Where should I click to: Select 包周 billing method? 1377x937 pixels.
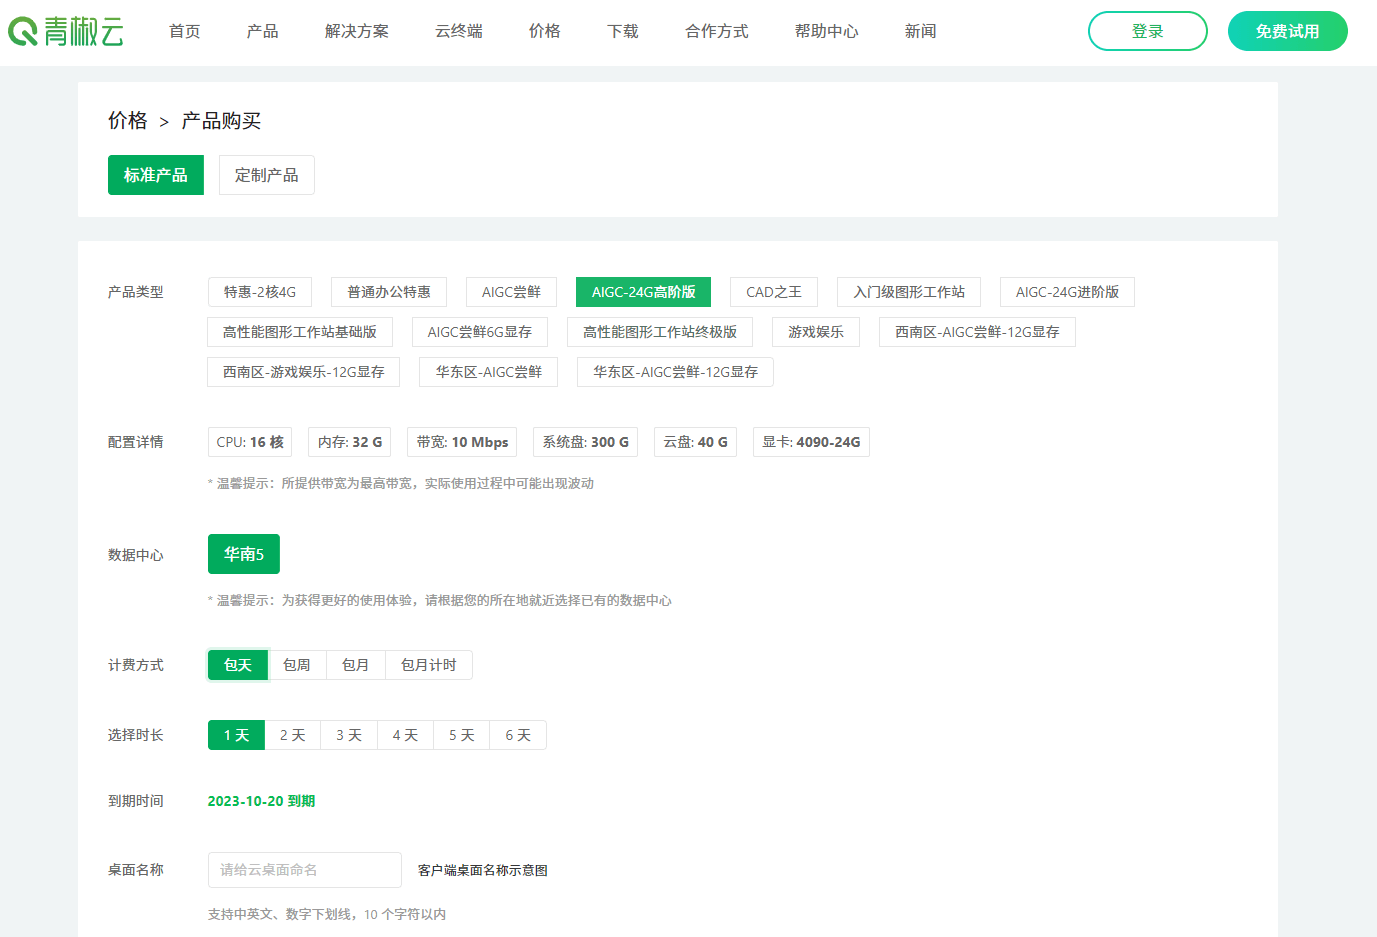pos(297,665)
